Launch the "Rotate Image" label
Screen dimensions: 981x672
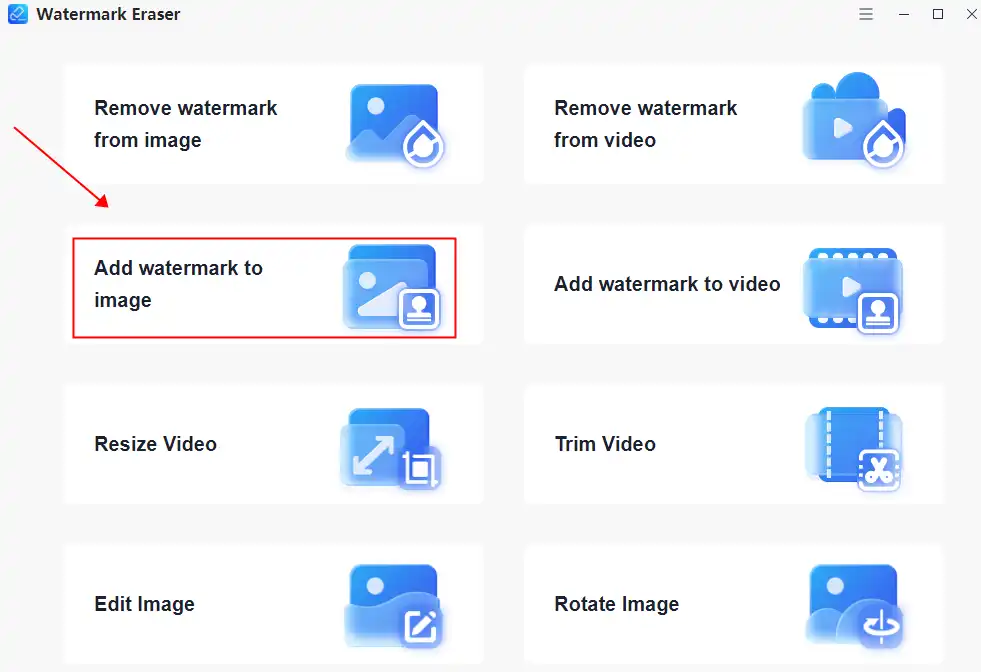pos(616,604)
